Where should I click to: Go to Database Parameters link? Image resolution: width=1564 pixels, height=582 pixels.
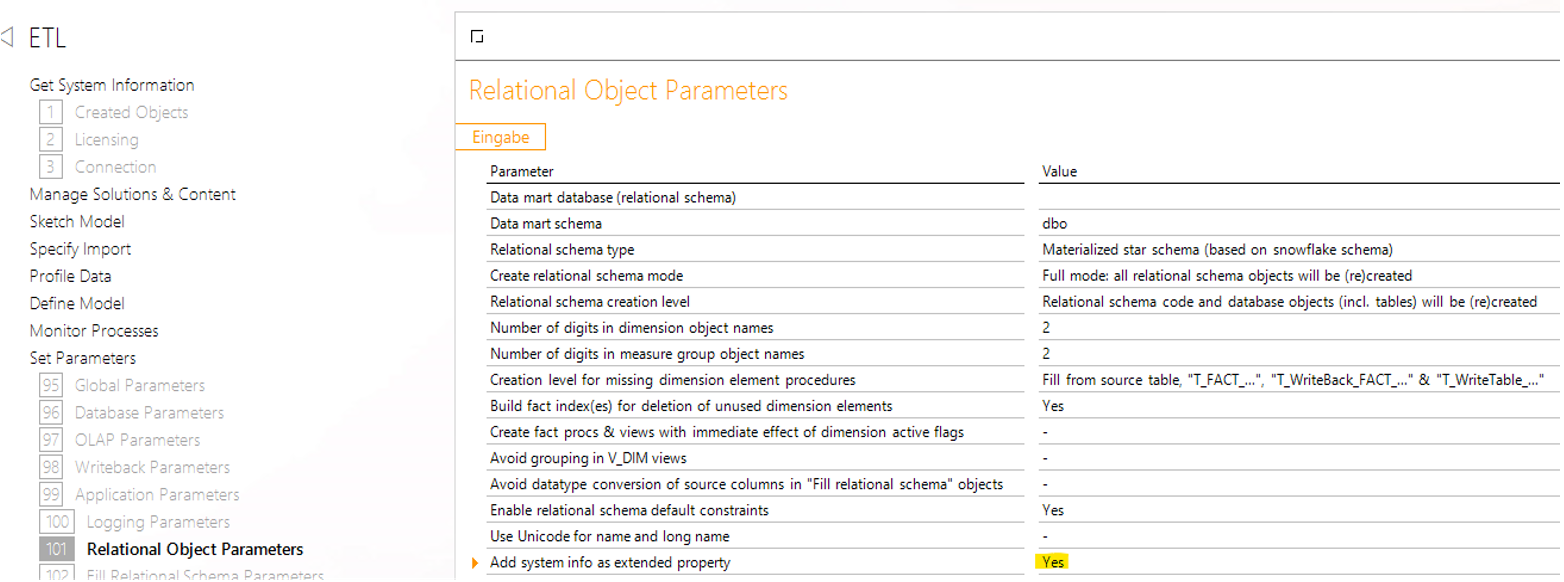coord(149,412)
